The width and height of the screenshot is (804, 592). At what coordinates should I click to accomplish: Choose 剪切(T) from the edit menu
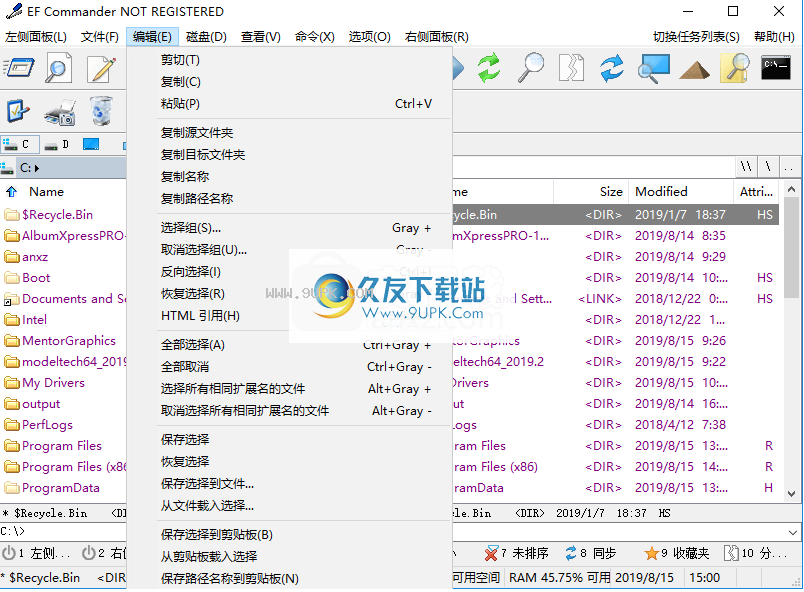tap(290, 60)
